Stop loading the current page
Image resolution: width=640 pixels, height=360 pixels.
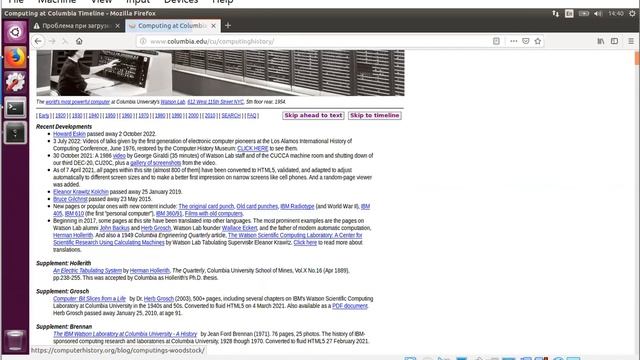[x=65, y=41]
